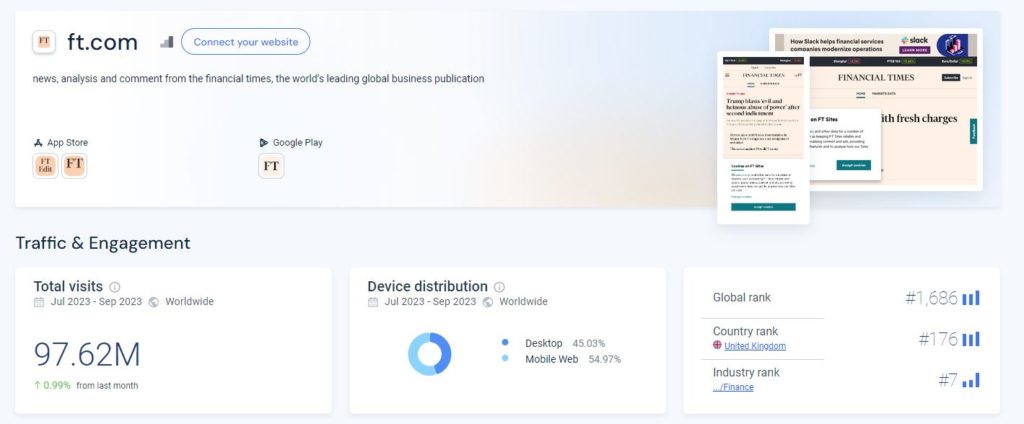Click the United Kingdom flag icon

[x=718, y=346]
